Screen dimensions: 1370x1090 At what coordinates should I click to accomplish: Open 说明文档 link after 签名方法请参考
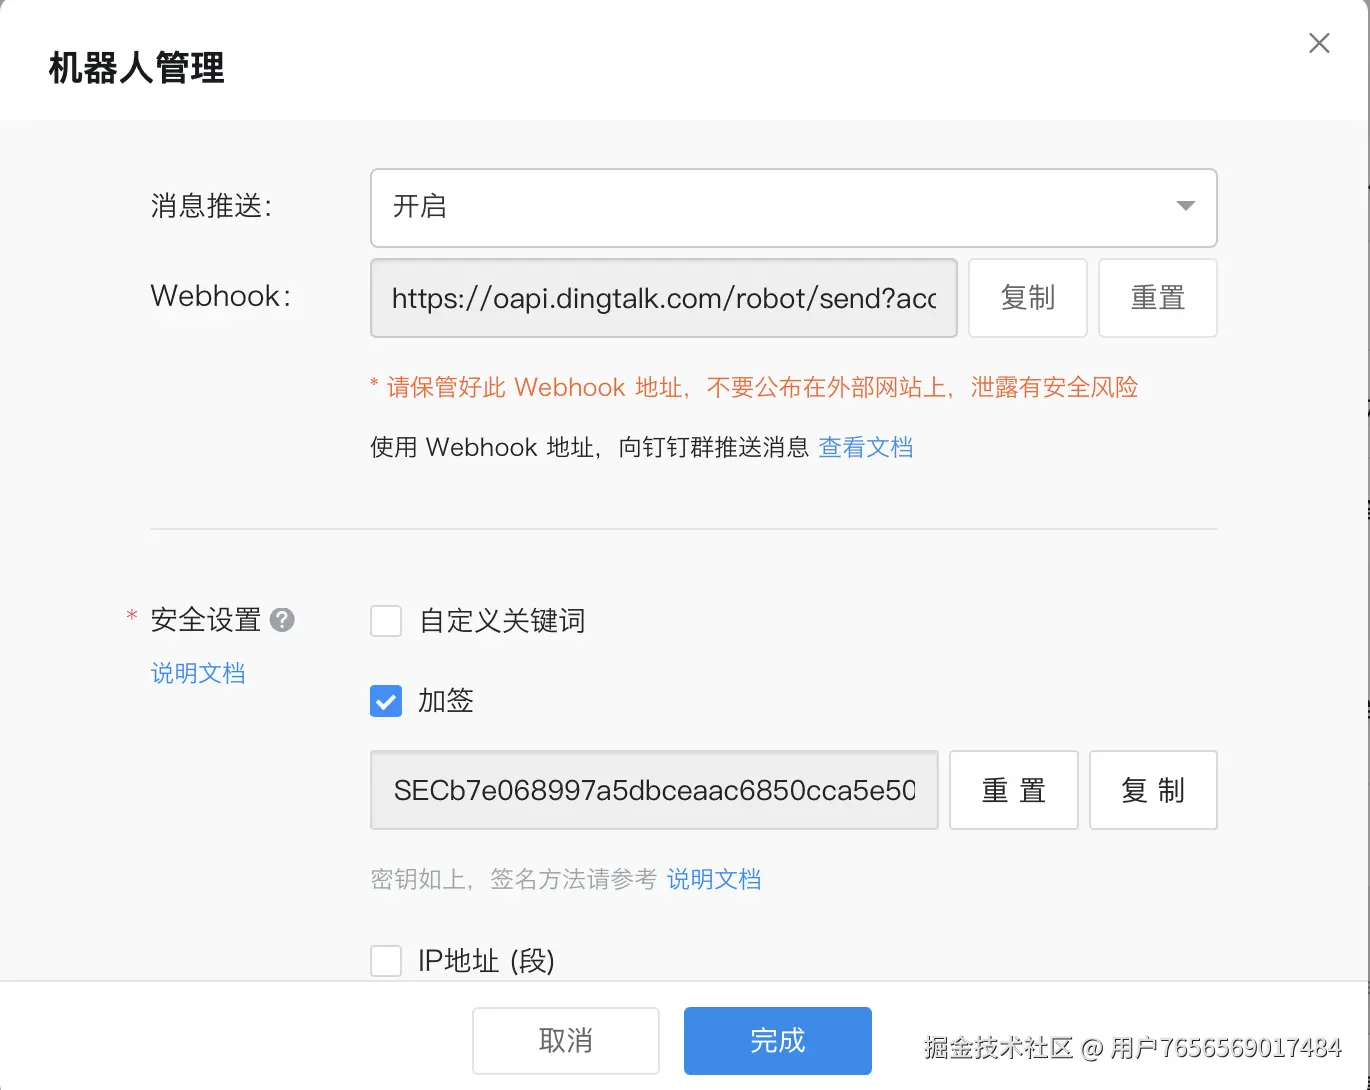pos(714,879)
